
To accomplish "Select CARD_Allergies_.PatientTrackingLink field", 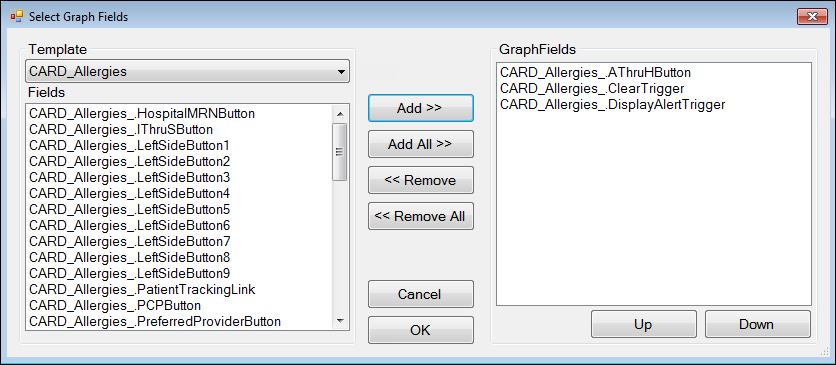I will (142, 289).
